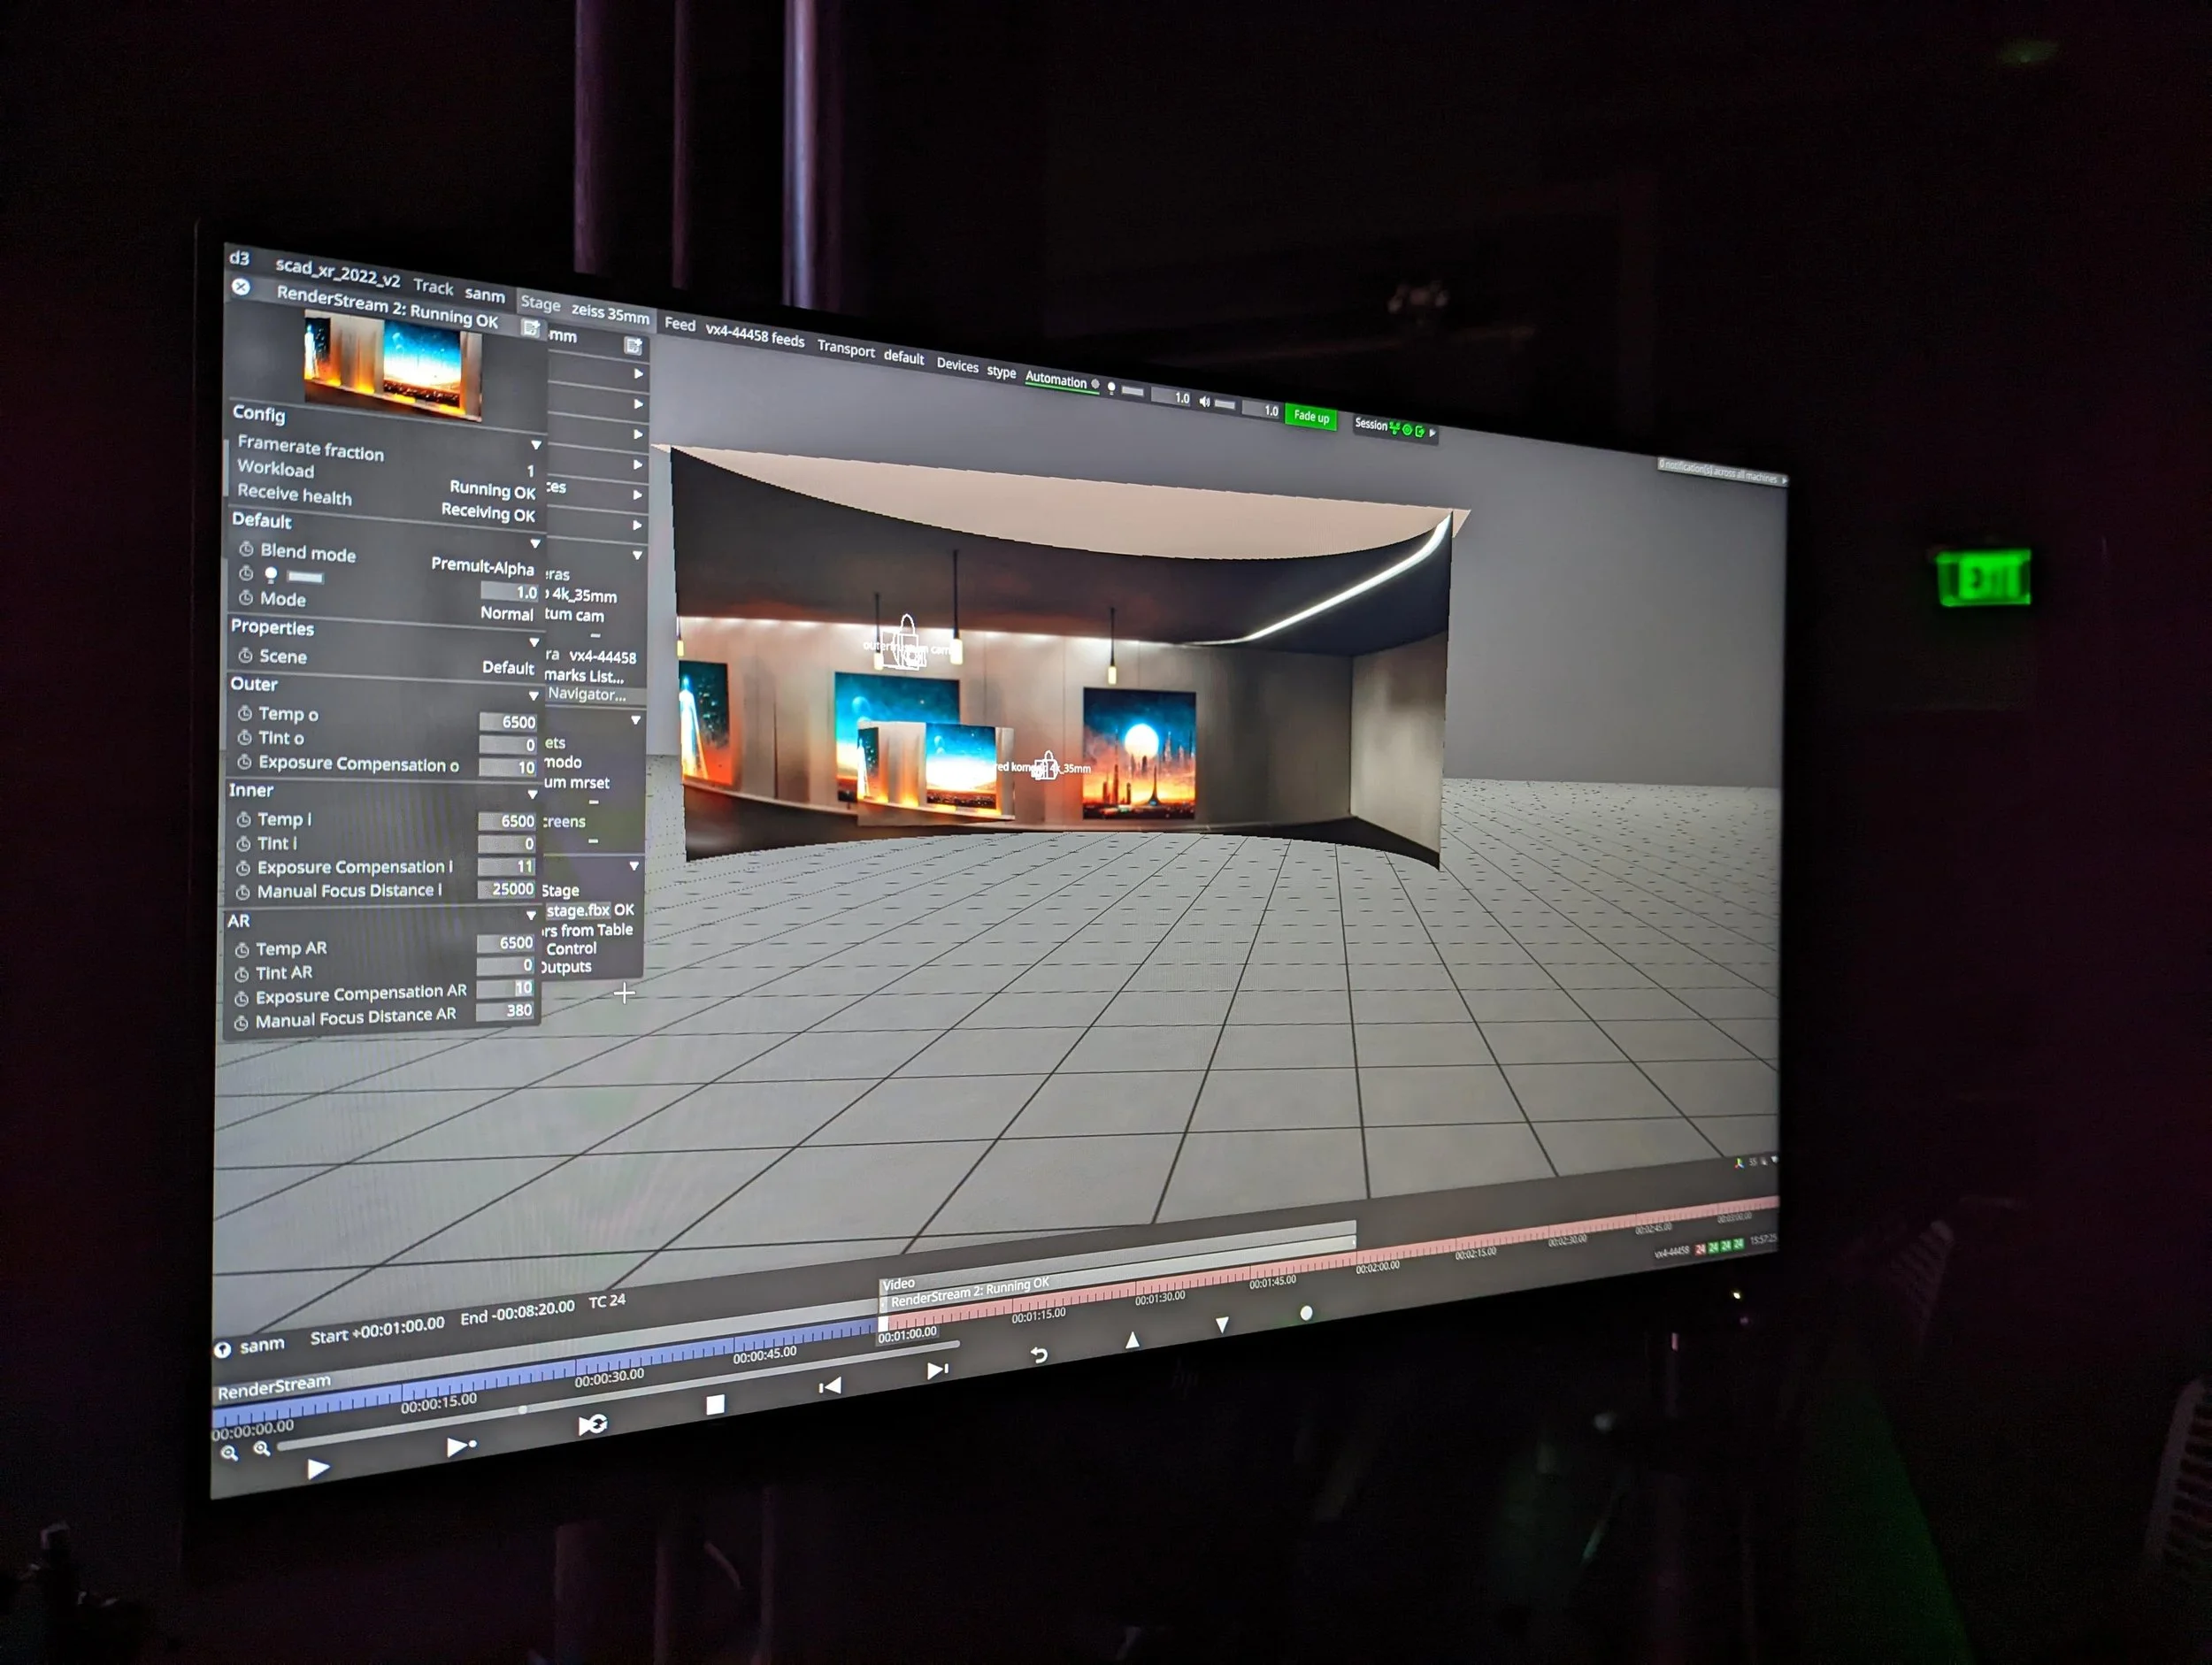Click the green Fade up button
Screen dimensions: 2212x1665
[x=1310, y=416]
